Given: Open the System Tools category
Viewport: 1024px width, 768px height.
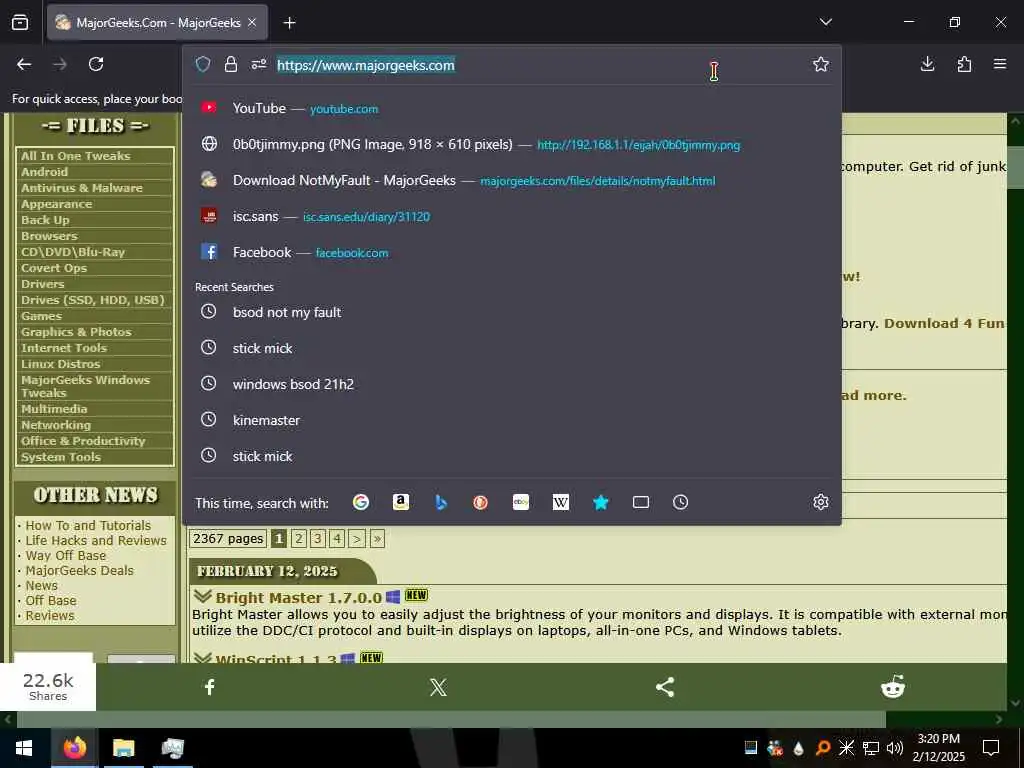Looking at the screenshot, I should (61, 457).
